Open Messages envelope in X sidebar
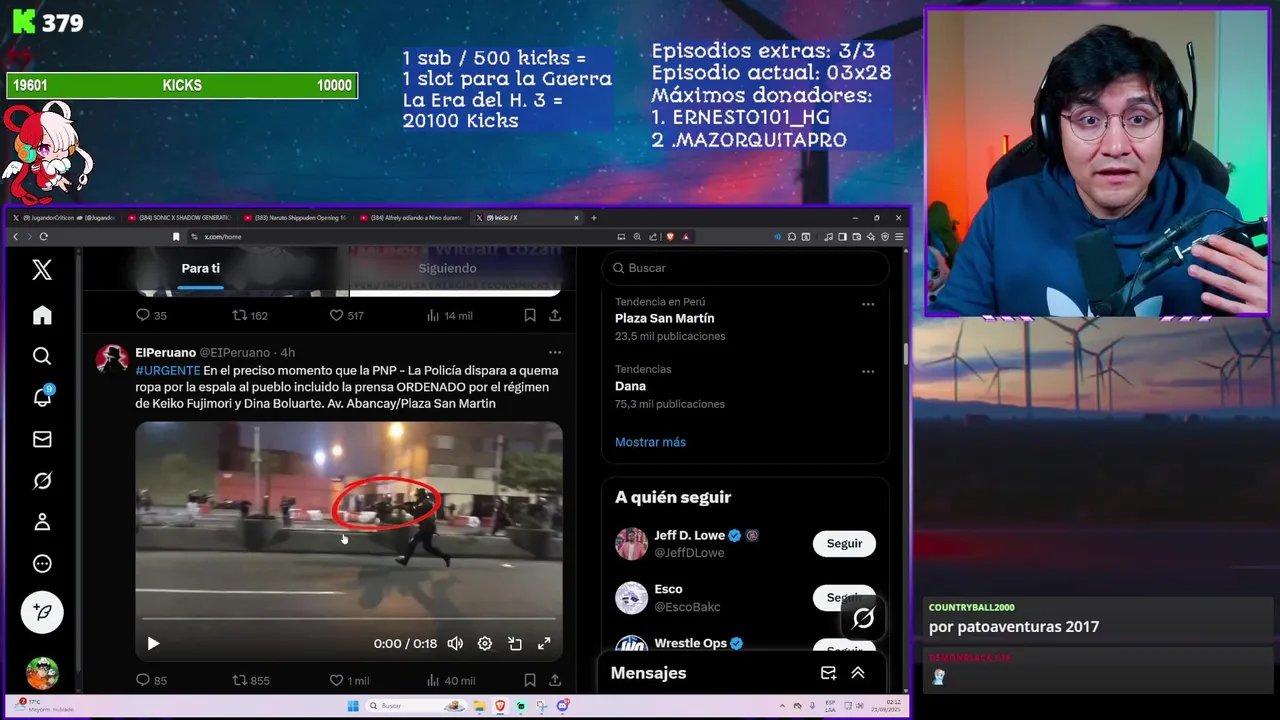1280x720 pixels. pos(42,439)
